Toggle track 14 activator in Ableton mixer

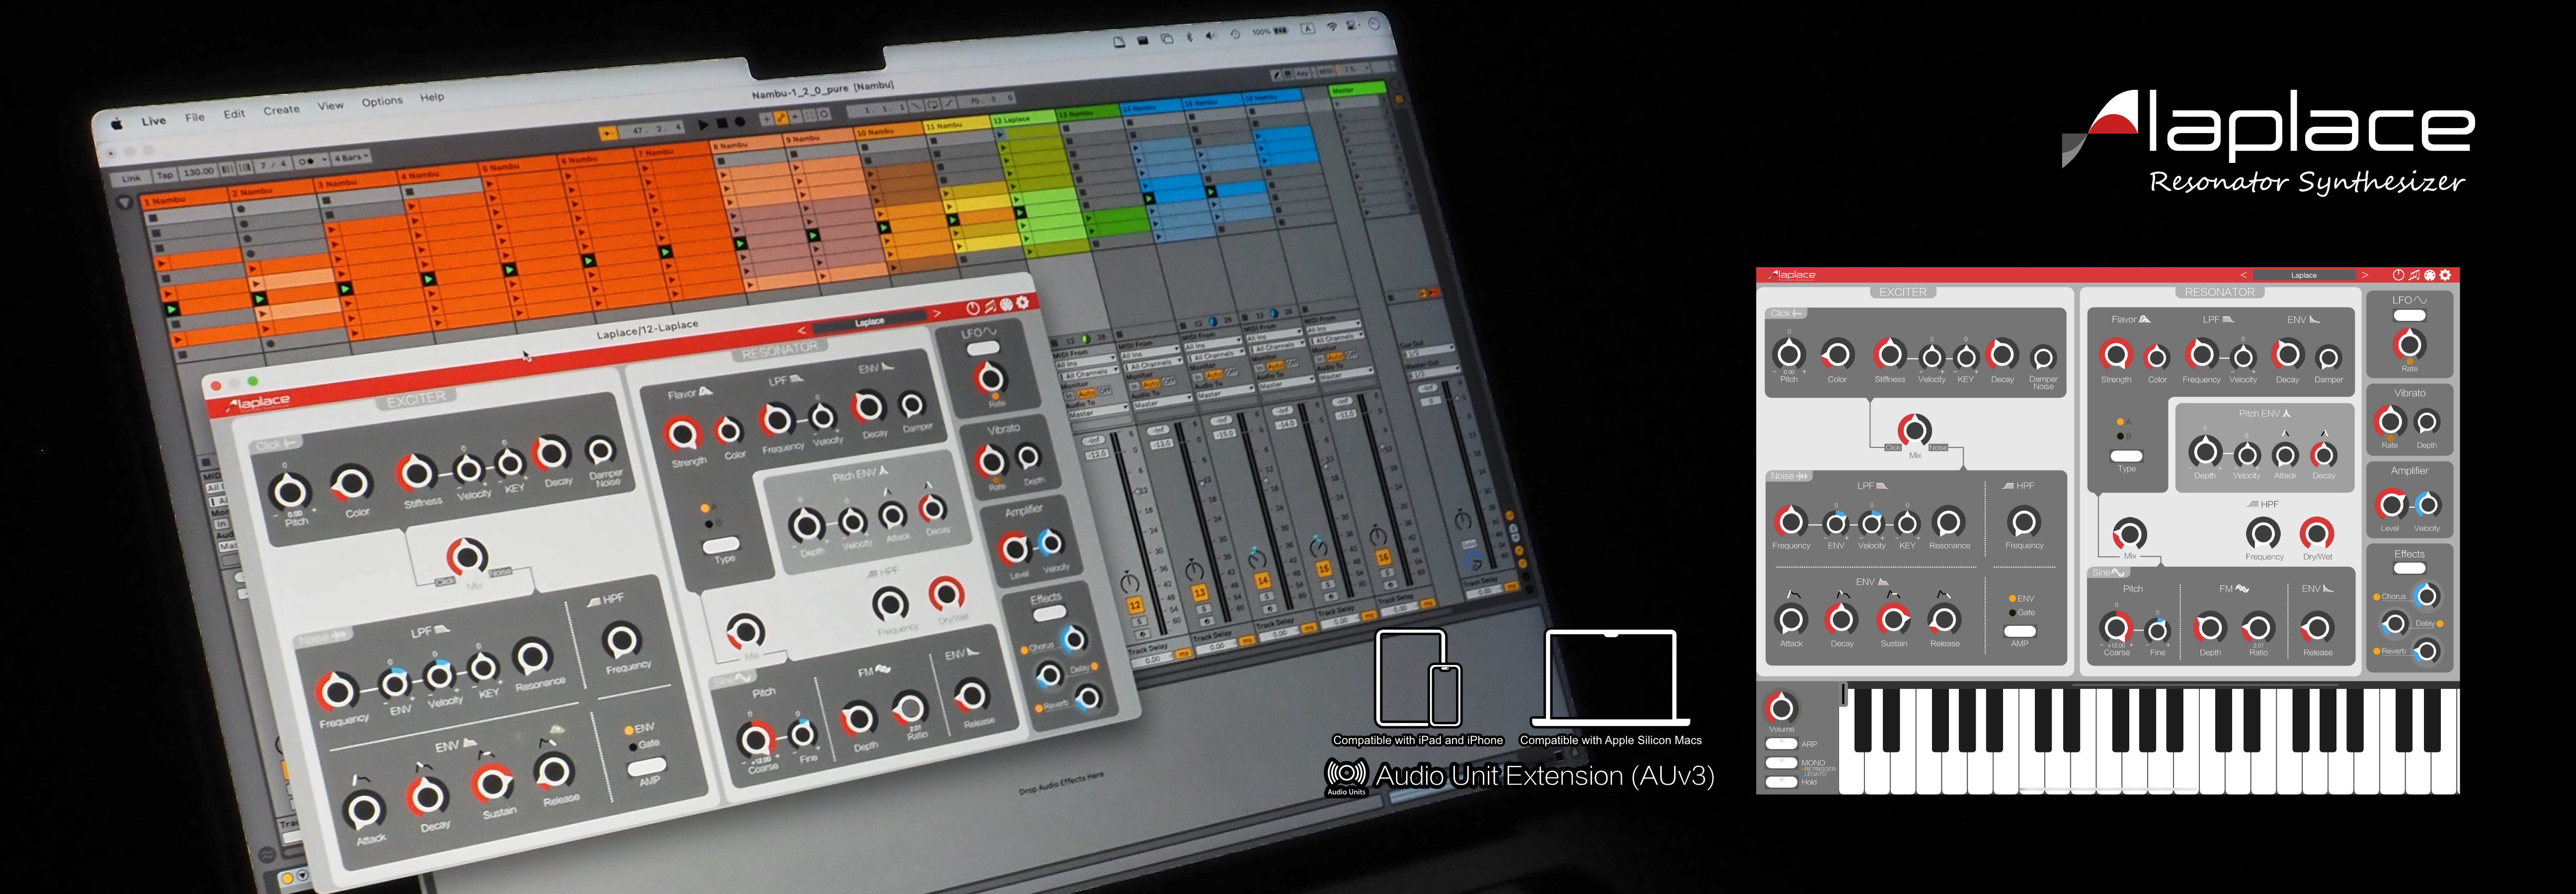pyautogui.click(x=1262, y=580)
